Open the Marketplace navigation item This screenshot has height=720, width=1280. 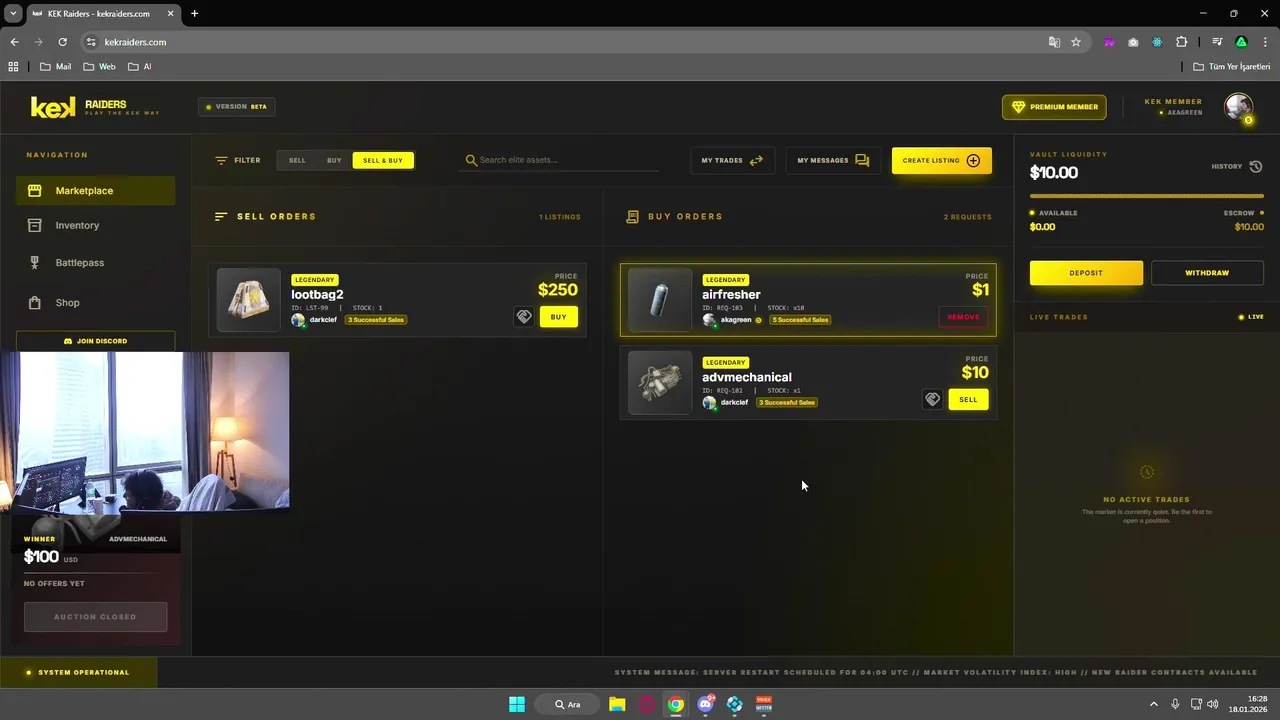95,191
